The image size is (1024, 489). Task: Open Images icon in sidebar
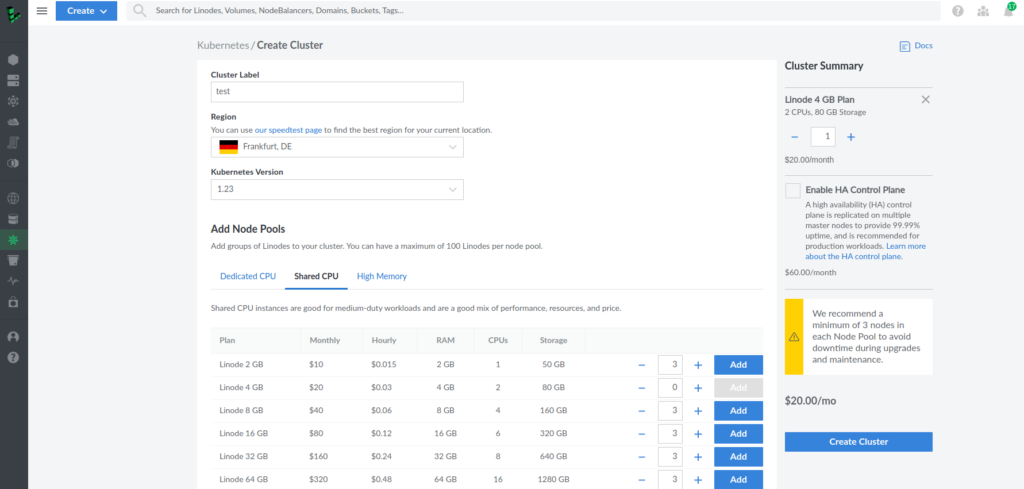click(13, 164)
